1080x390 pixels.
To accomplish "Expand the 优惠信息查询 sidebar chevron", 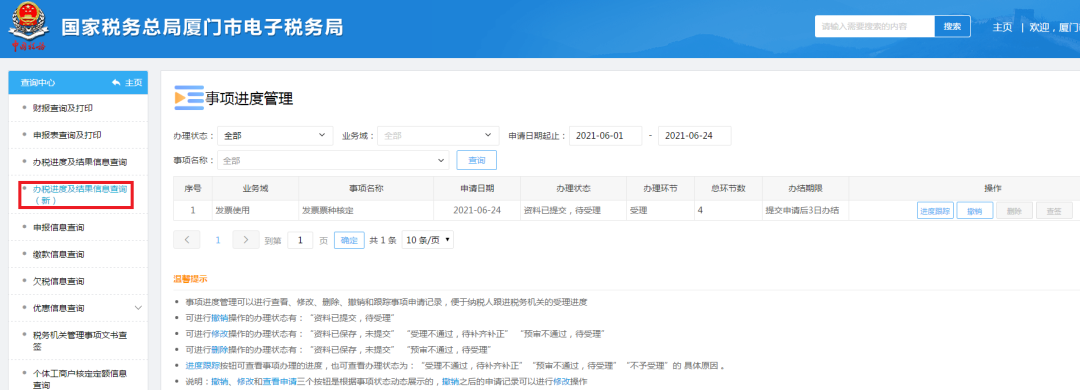I will (x=138, y=307).
